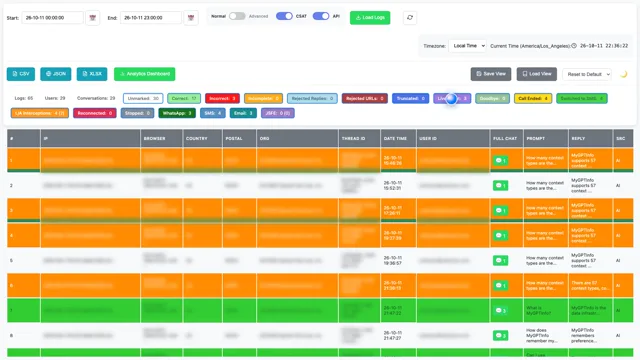Filter by the Truncated chip
The height and width of the screenshot is (360, 640).
[x=410, y=98]
